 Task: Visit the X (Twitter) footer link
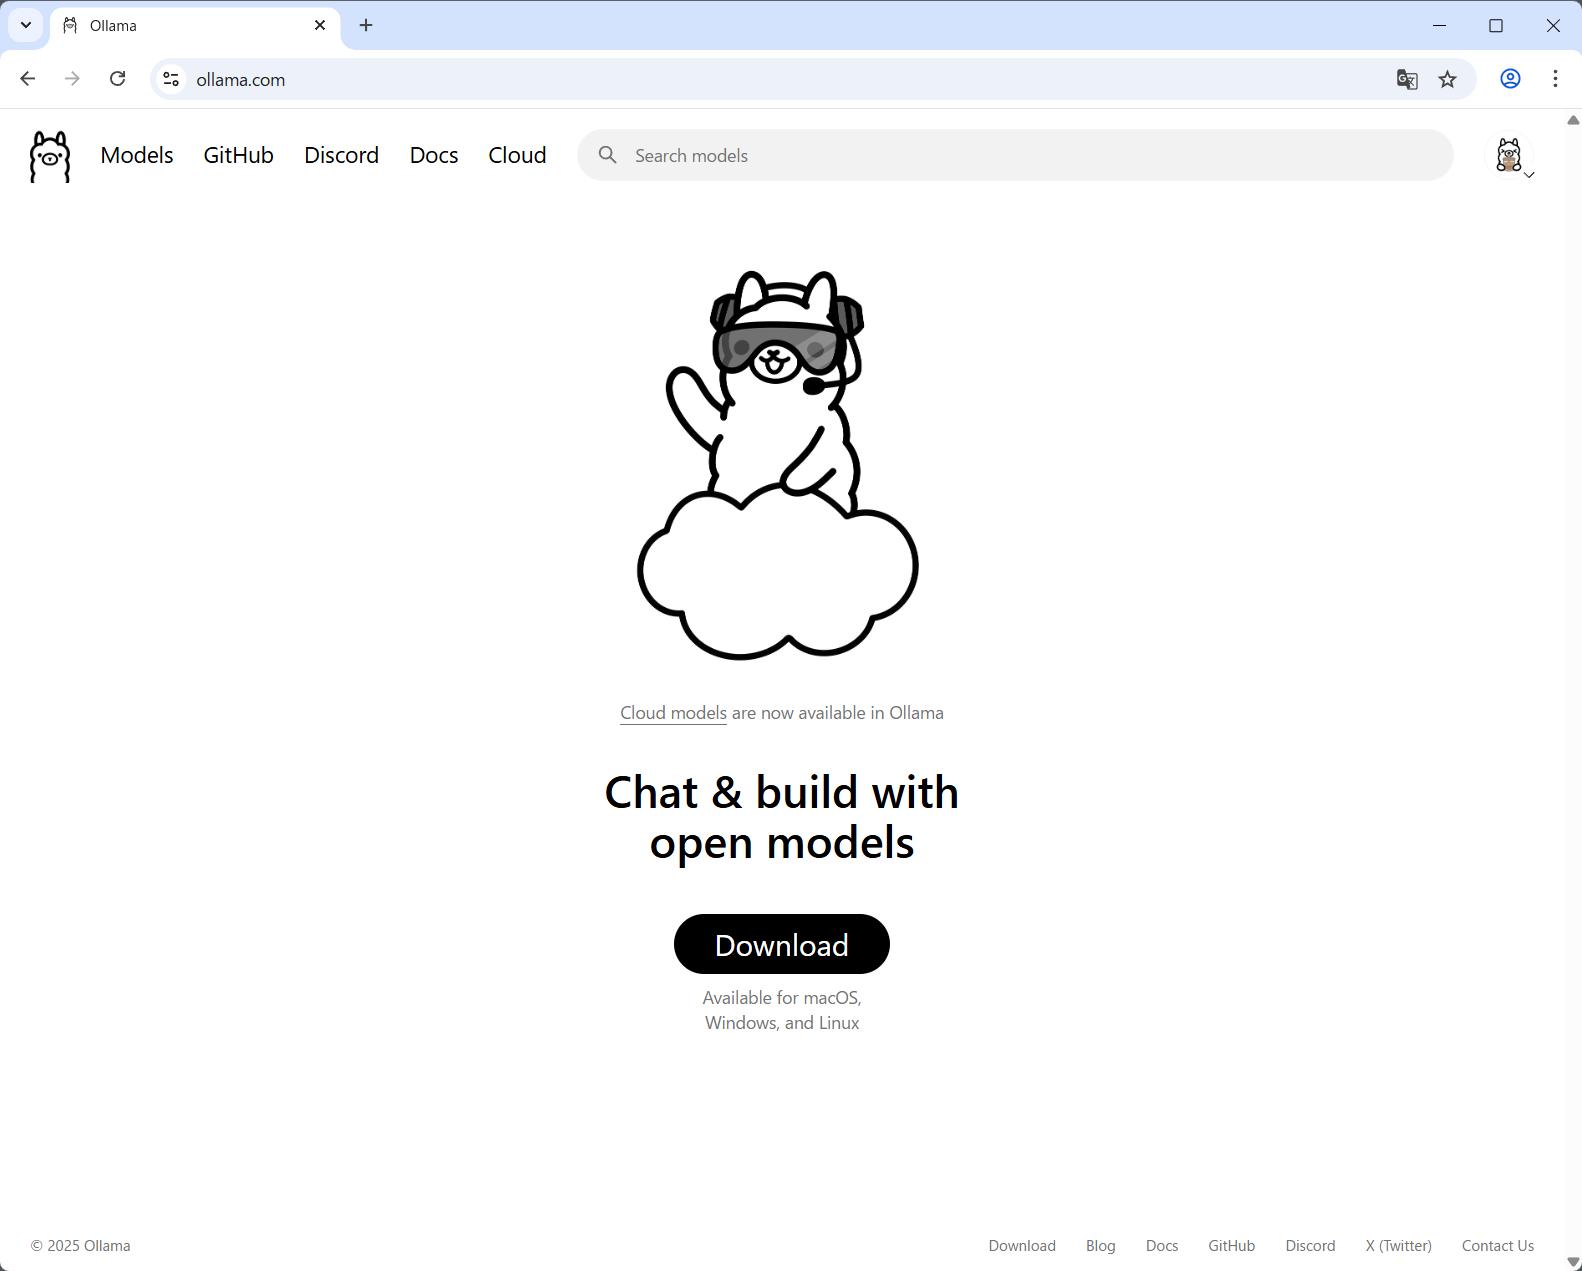coord(1398,1246)
